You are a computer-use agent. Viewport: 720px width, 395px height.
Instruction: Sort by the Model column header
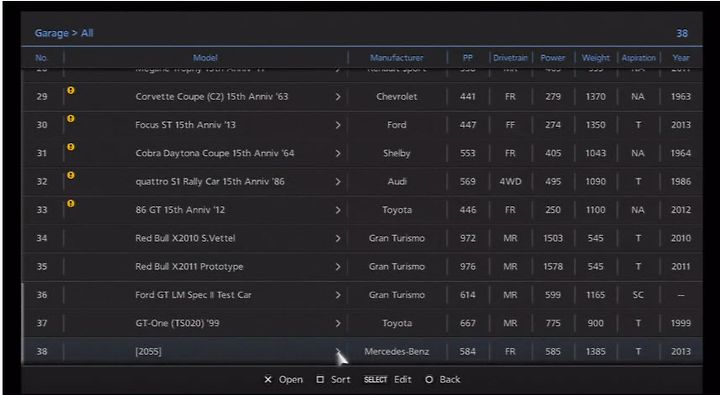[205, 58]
